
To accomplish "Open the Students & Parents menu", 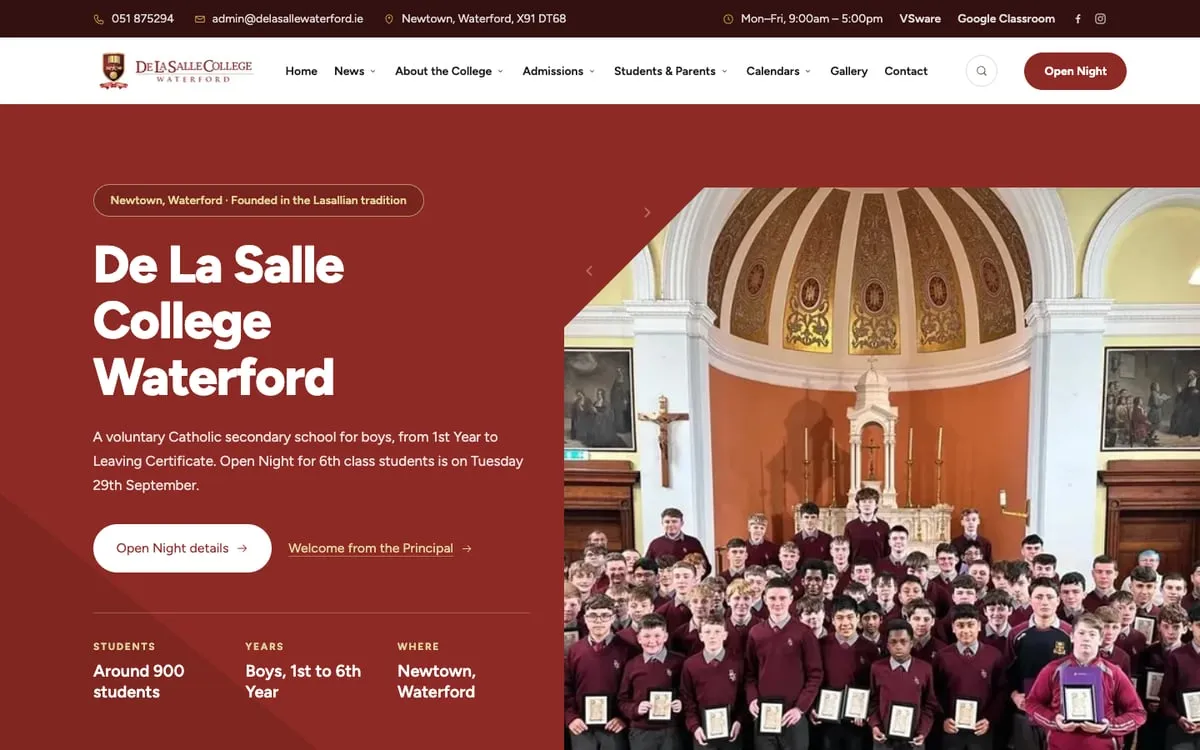I will pyautogui.click(x=665, y=71).
